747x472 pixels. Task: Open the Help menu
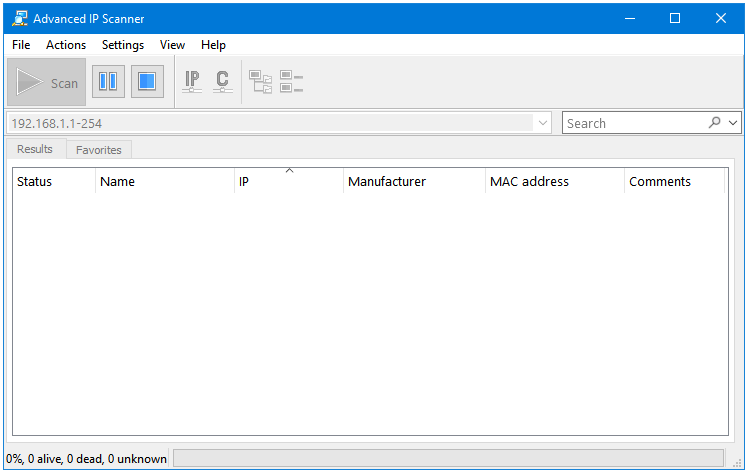tap(213, 45)
